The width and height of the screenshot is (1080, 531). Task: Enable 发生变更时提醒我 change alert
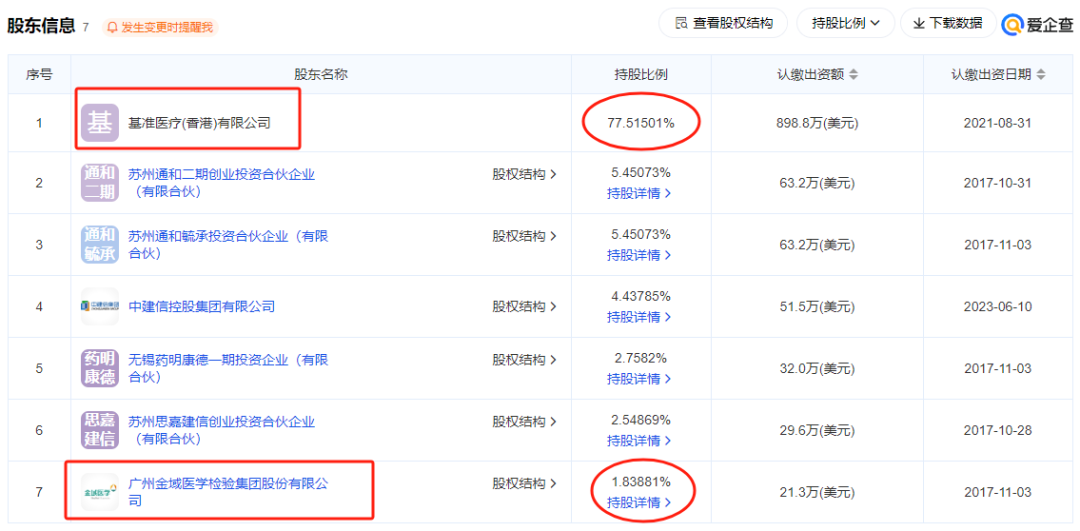pos(160,27)
